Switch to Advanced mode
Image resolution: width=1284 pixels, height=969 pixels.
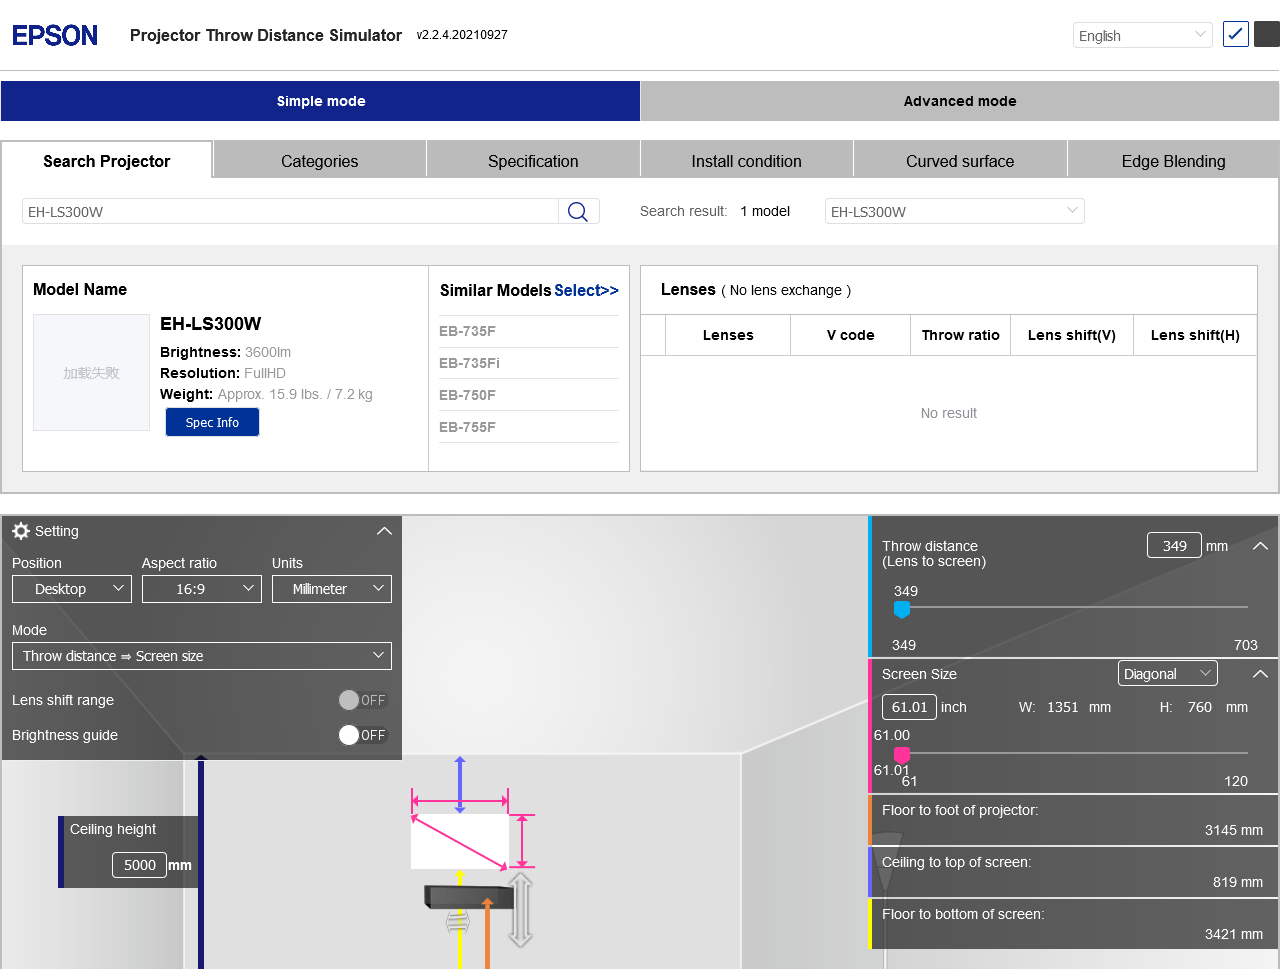point(960,101)
